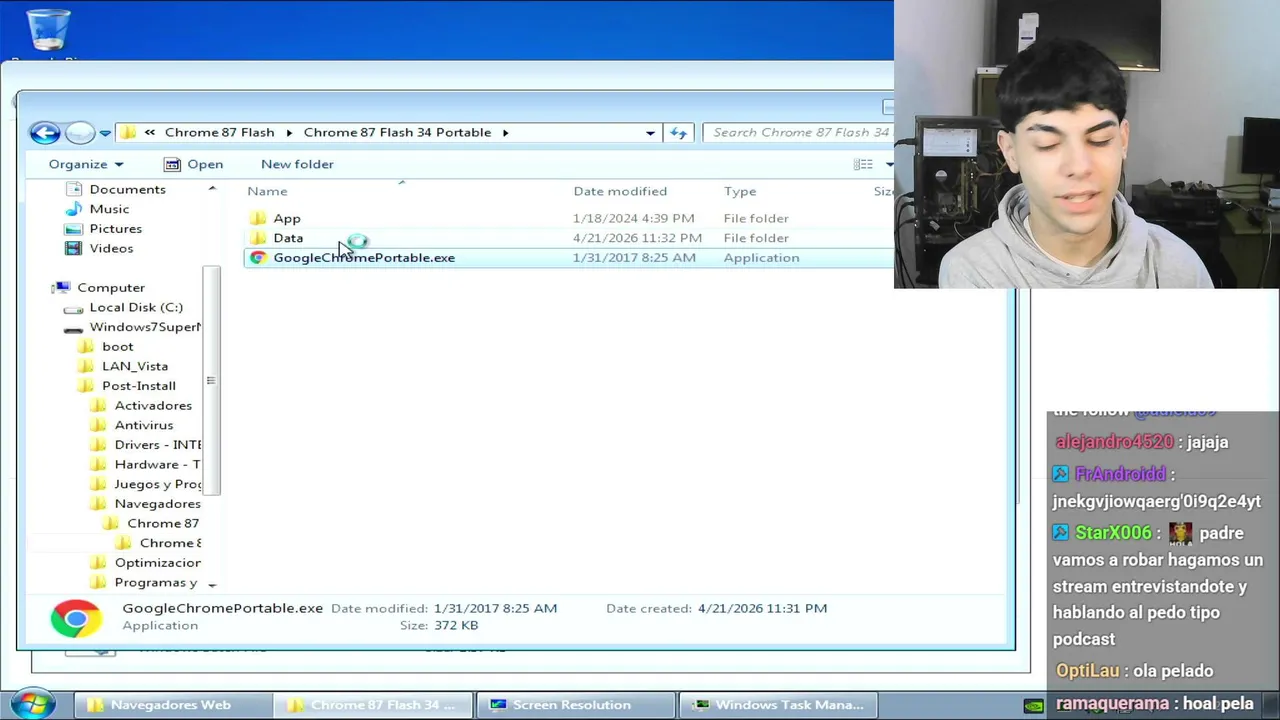Select the Navegadores folder in the tree
The width and height of the screenshot is (1280, 720).
(157, 504)
